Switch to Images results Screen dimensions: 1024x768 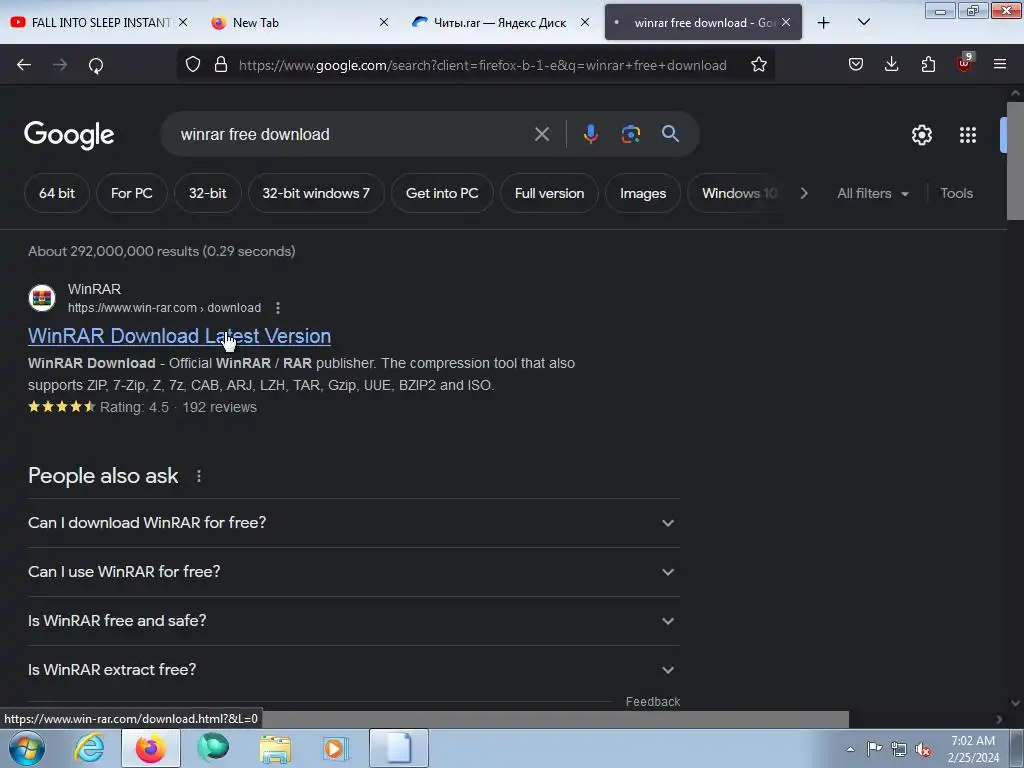point(643,193)
